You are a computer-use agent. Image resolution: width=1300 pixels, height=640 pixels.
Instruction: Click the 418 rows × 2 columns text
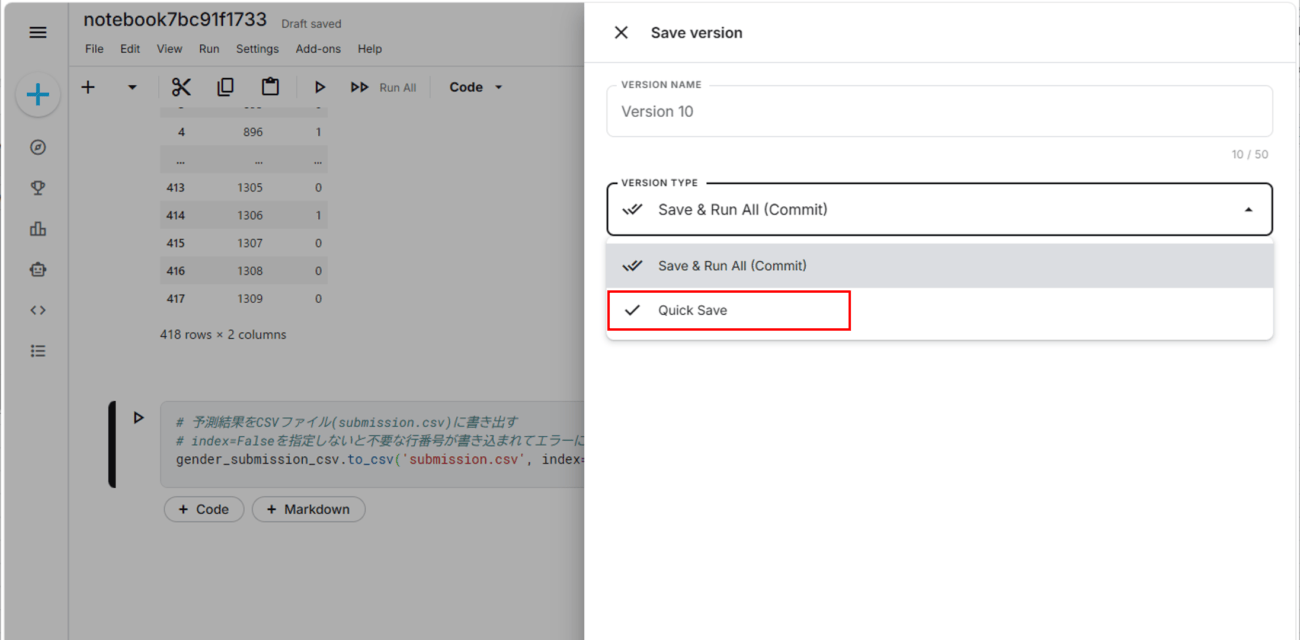(x=223, y=335)
